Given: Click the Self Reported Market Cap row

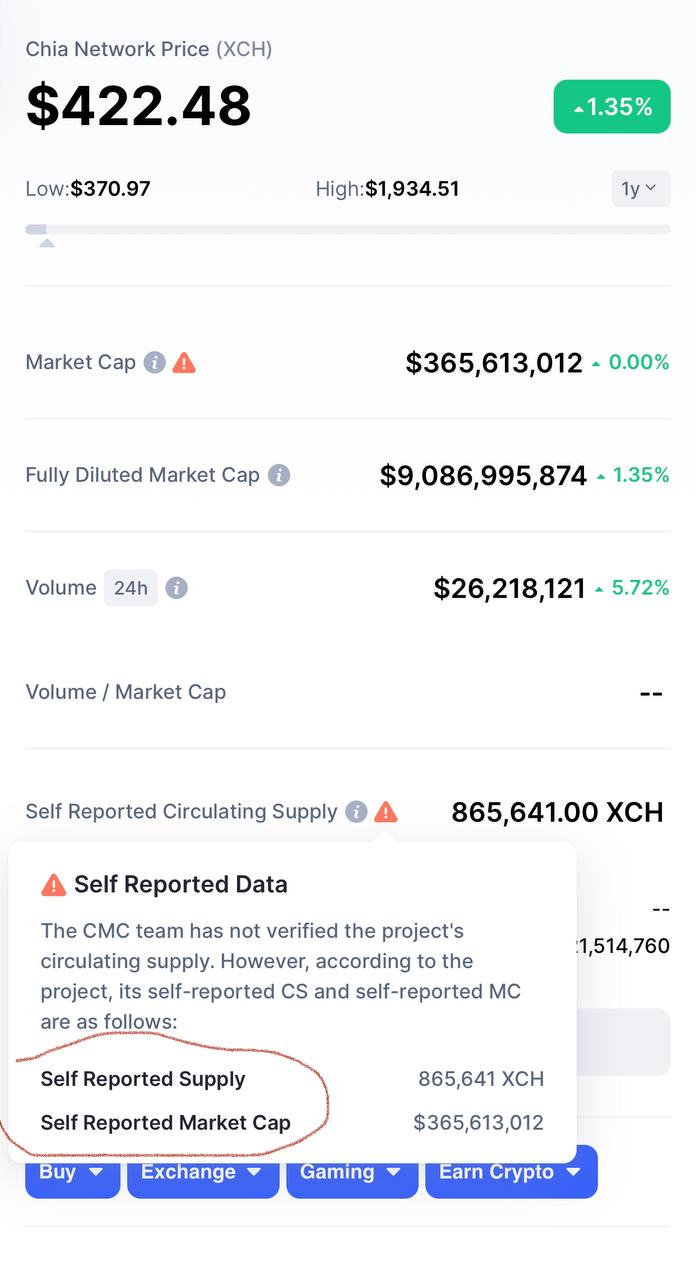Looking at the screenshot, I should click(x=292, y=1123).
